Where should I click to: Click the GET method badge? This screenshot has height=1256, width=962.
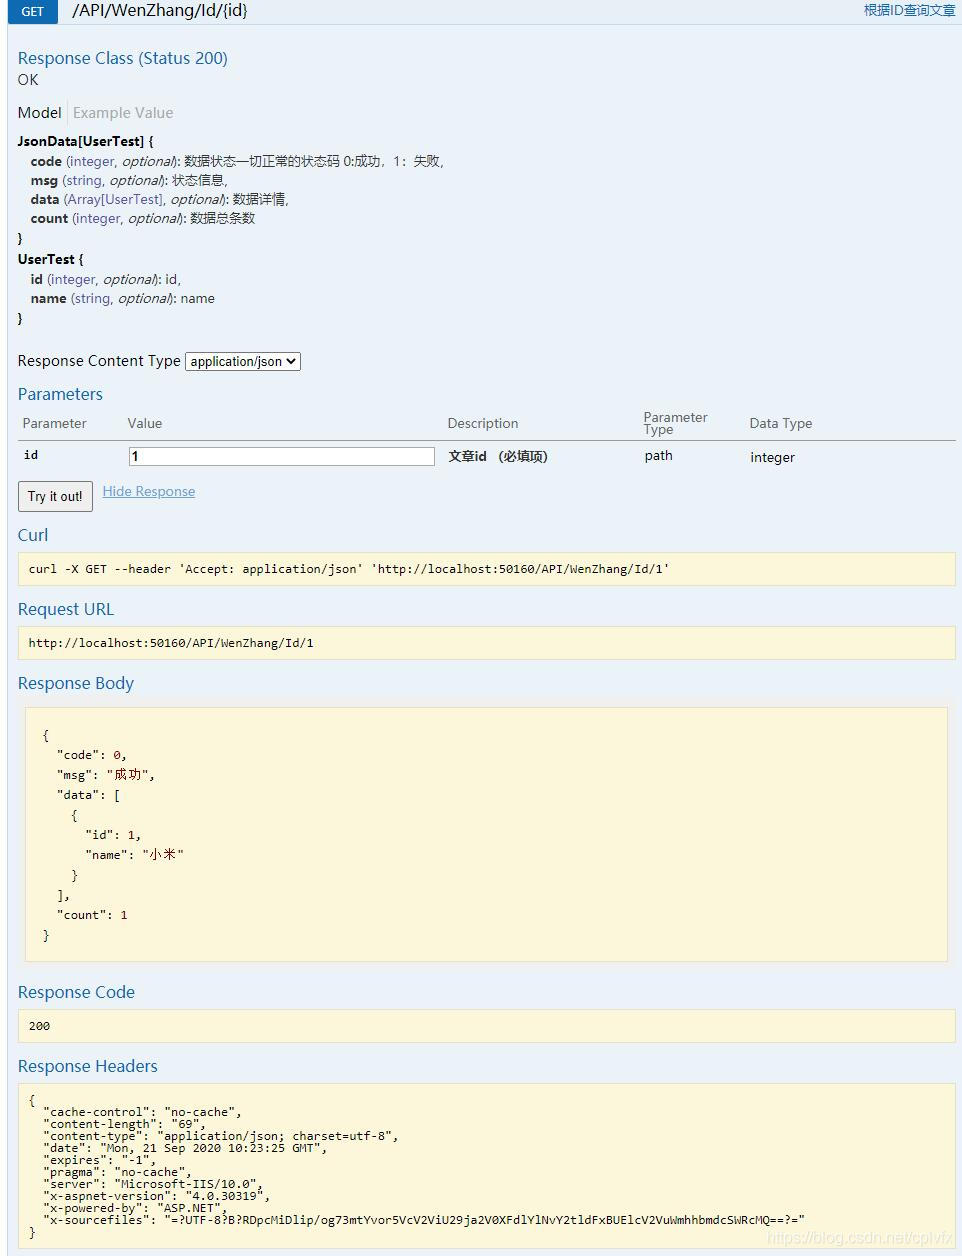coord(30,11)
